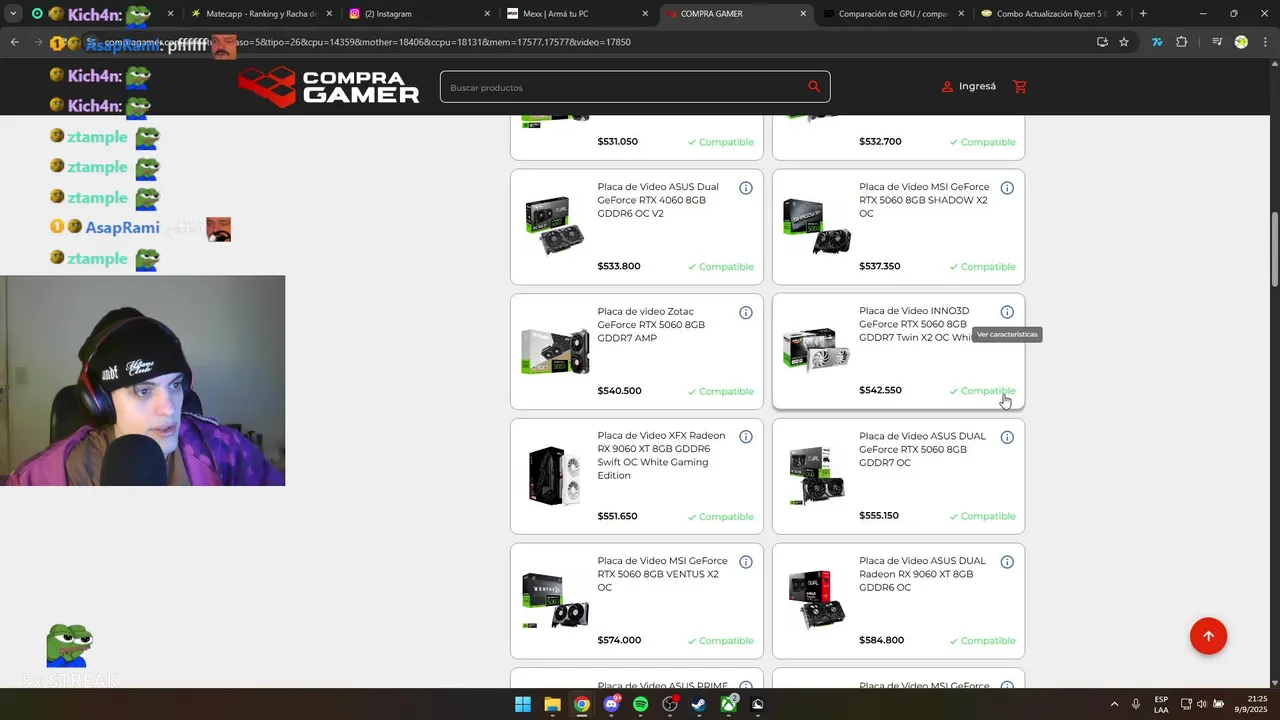Image resolution: width=1280 pixels, height=720 pixels.
Task: Open File Explorer from taskbar
Action: [x=552, y=704]
